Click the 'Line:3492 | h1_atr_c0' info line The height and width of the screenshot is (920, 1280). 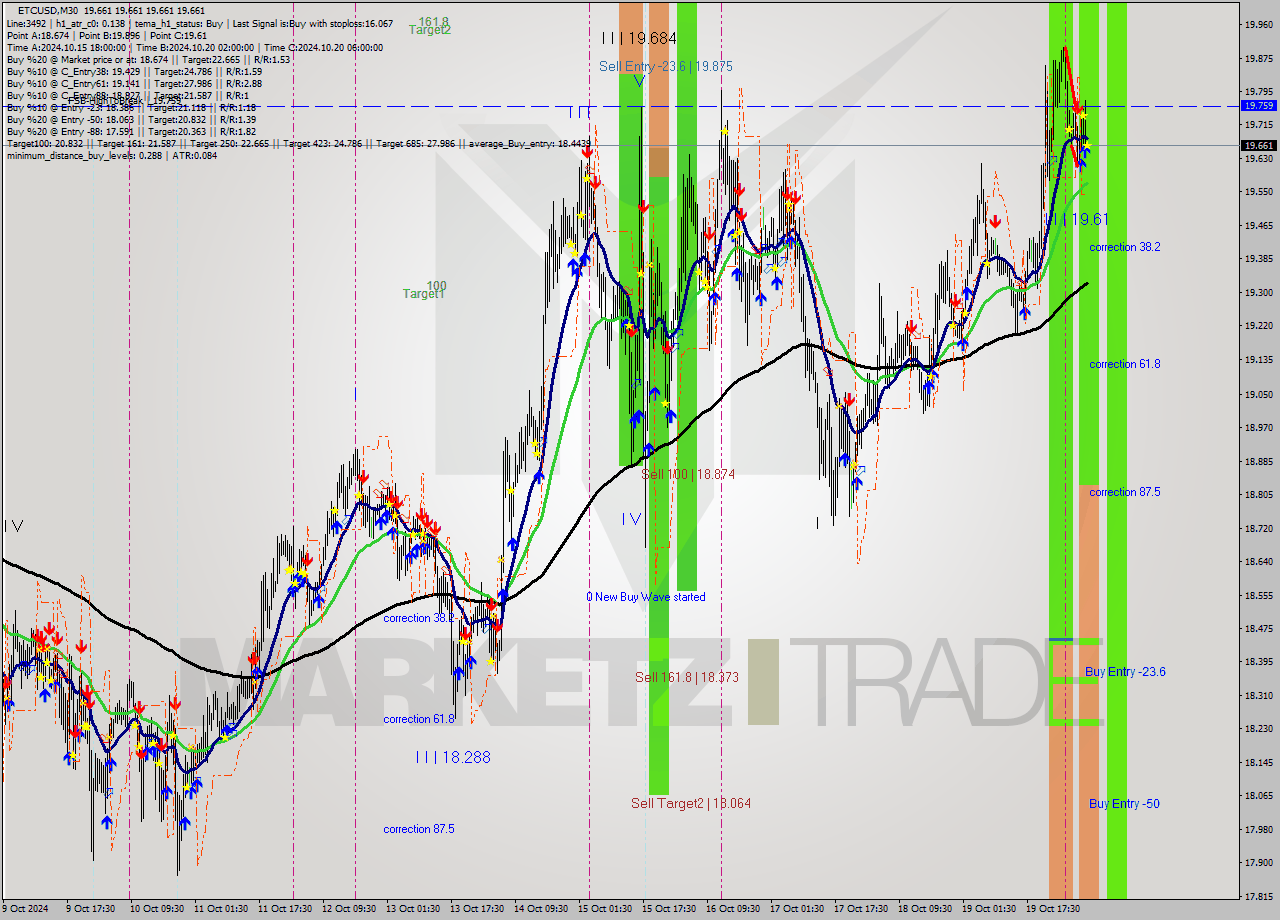coord(200,23)
